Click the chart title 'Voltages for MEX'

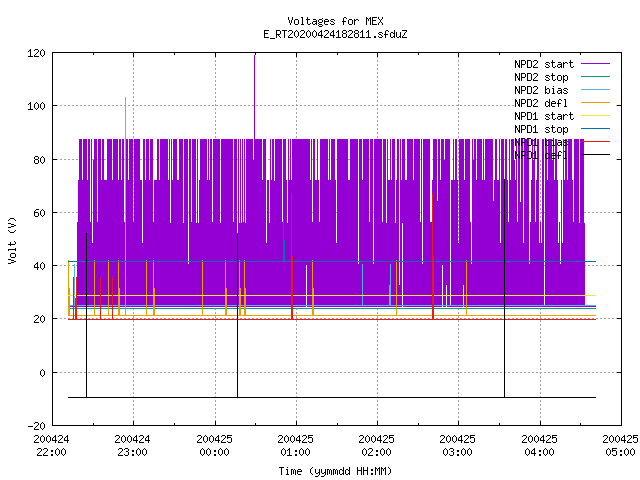point(335,21)
